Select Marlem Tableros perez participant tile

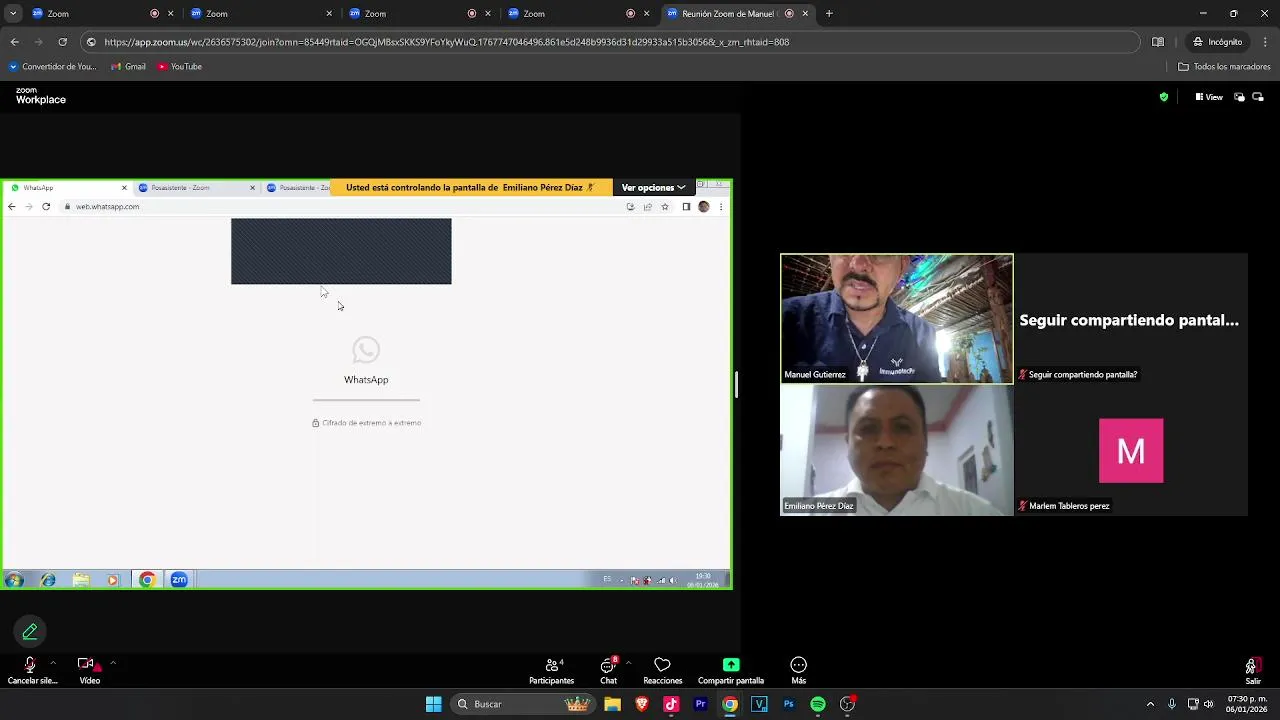point(1131,450)
